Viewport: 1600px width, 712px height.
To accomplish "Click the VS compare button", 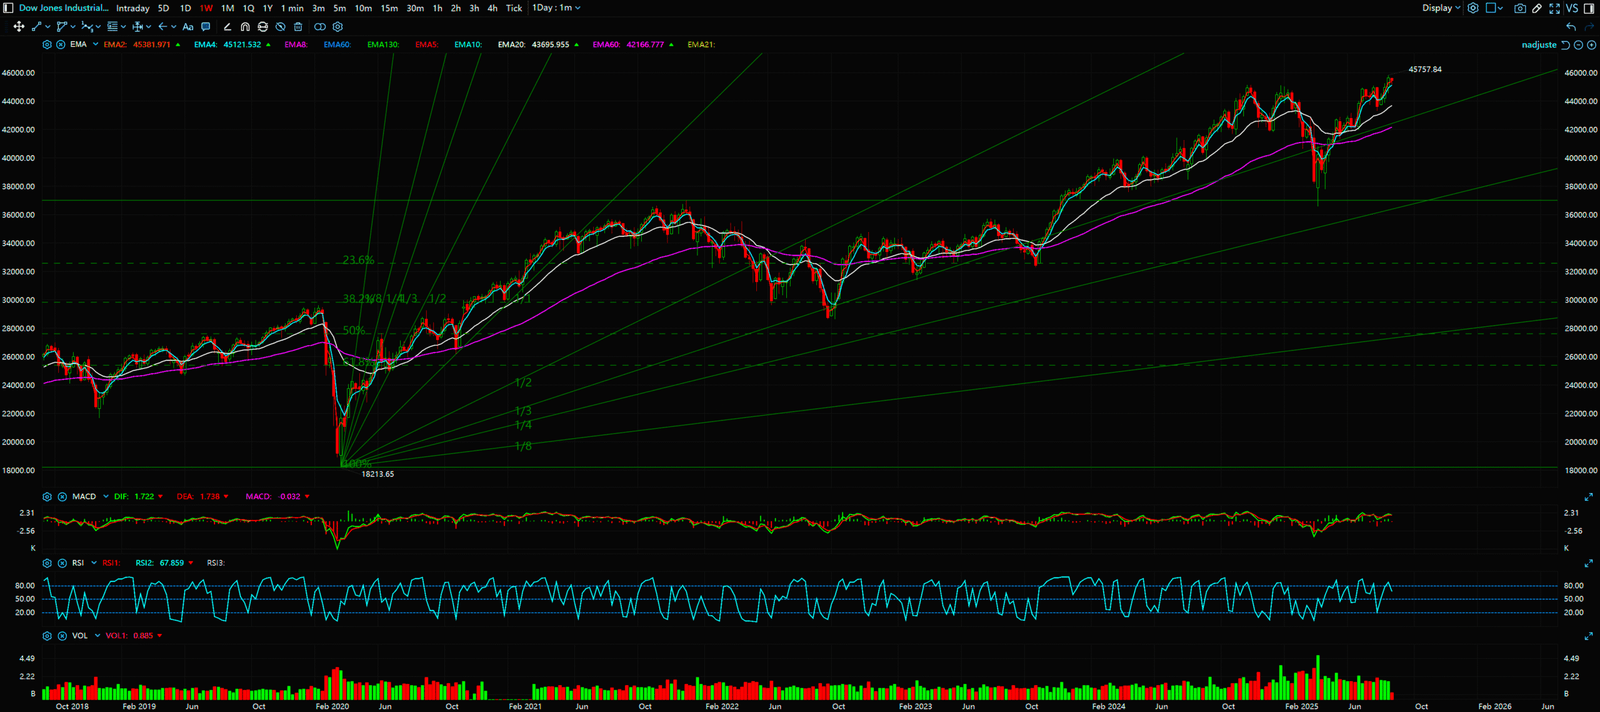I will point(1572,8).
